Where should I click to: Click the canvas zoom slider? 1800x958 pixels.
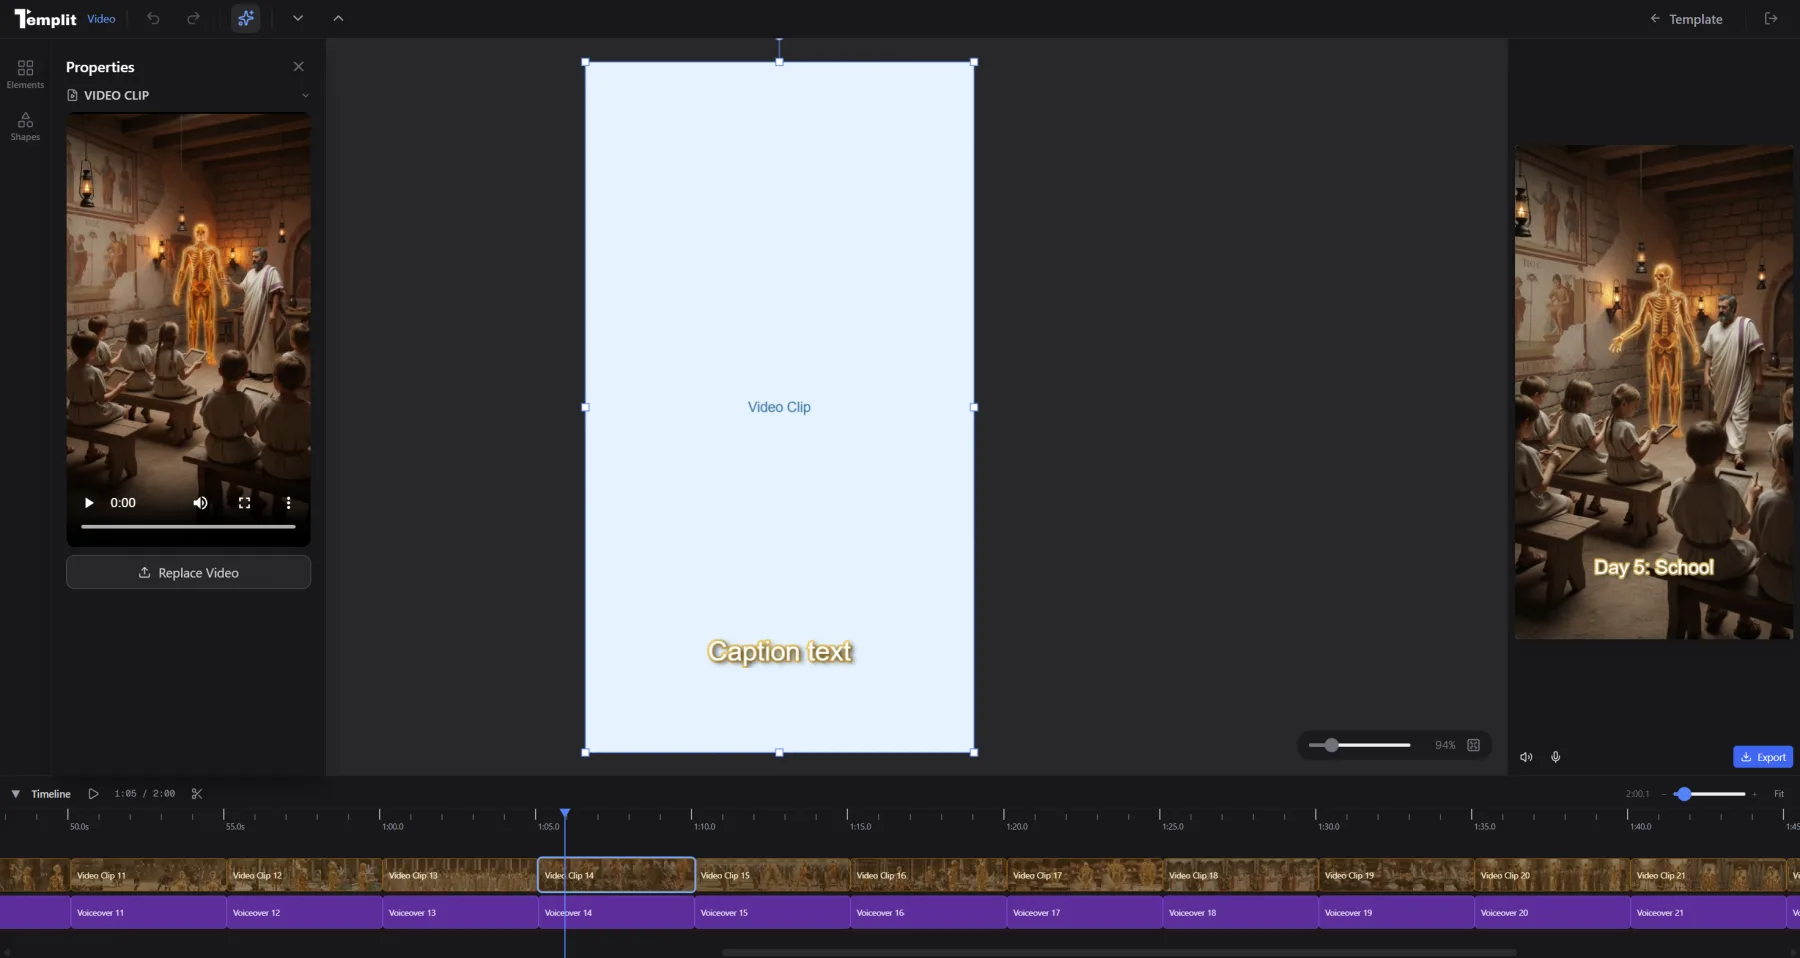[x=1360, y=745]
